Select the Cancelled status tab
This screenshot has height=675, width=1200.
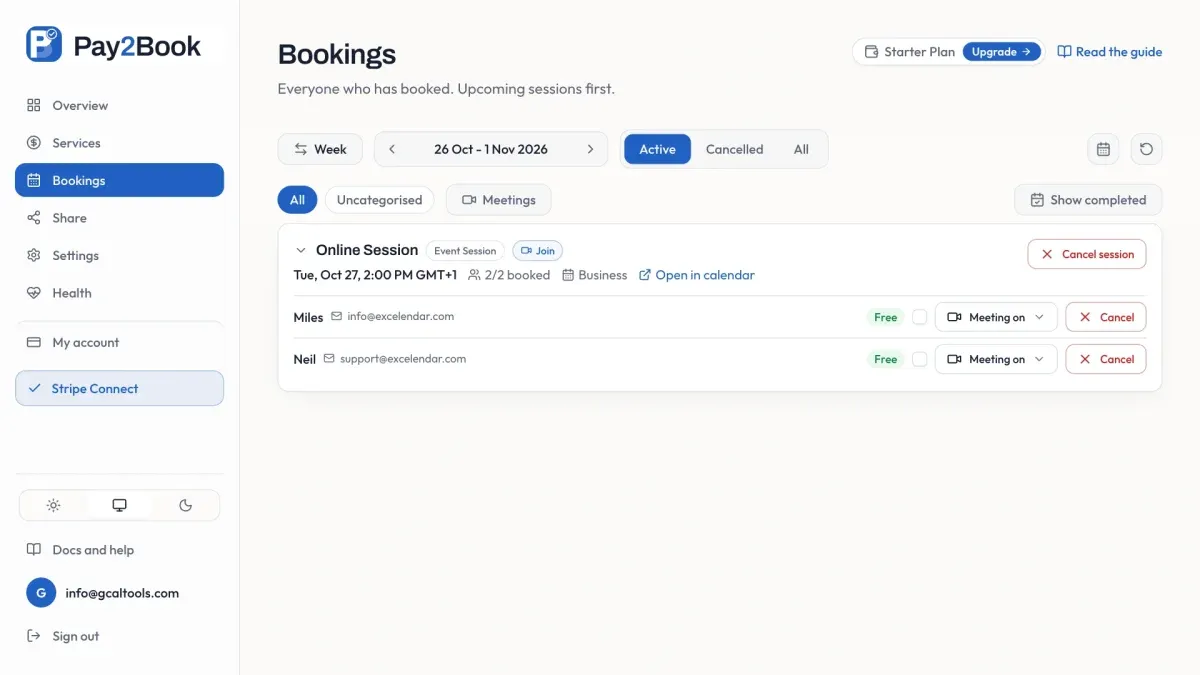[734, 149]
